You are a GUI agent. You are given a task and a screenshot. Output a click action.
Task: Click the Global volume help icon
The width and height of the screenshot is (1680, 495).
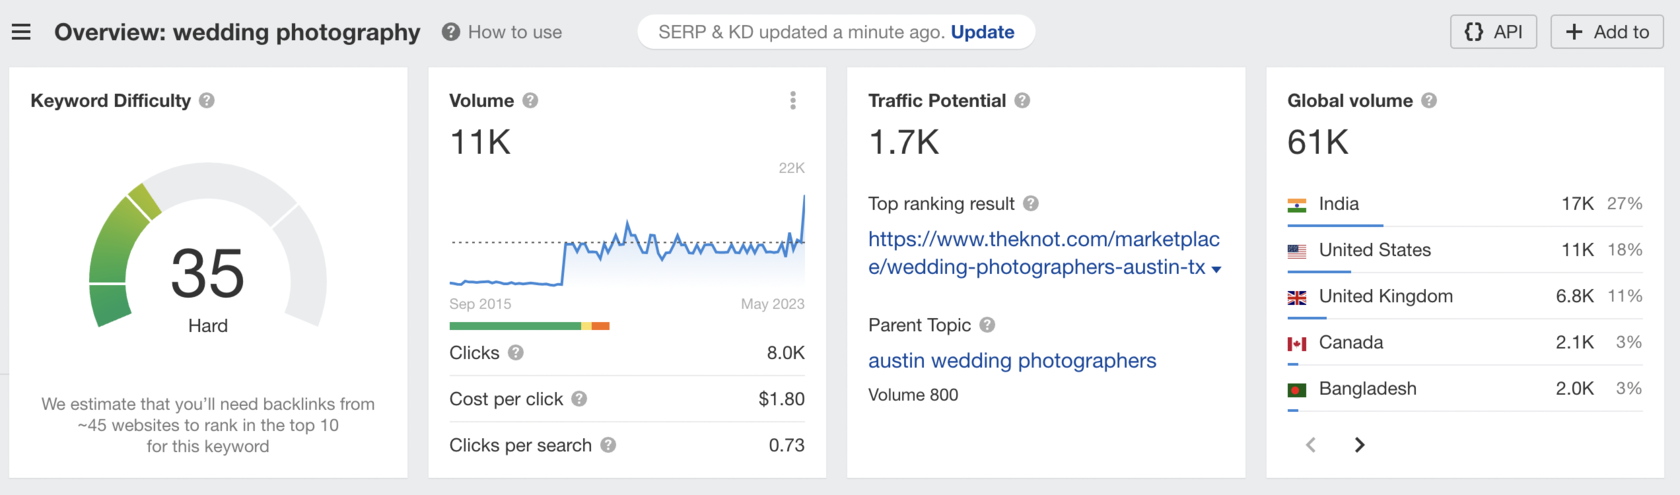click(1429, 100)
